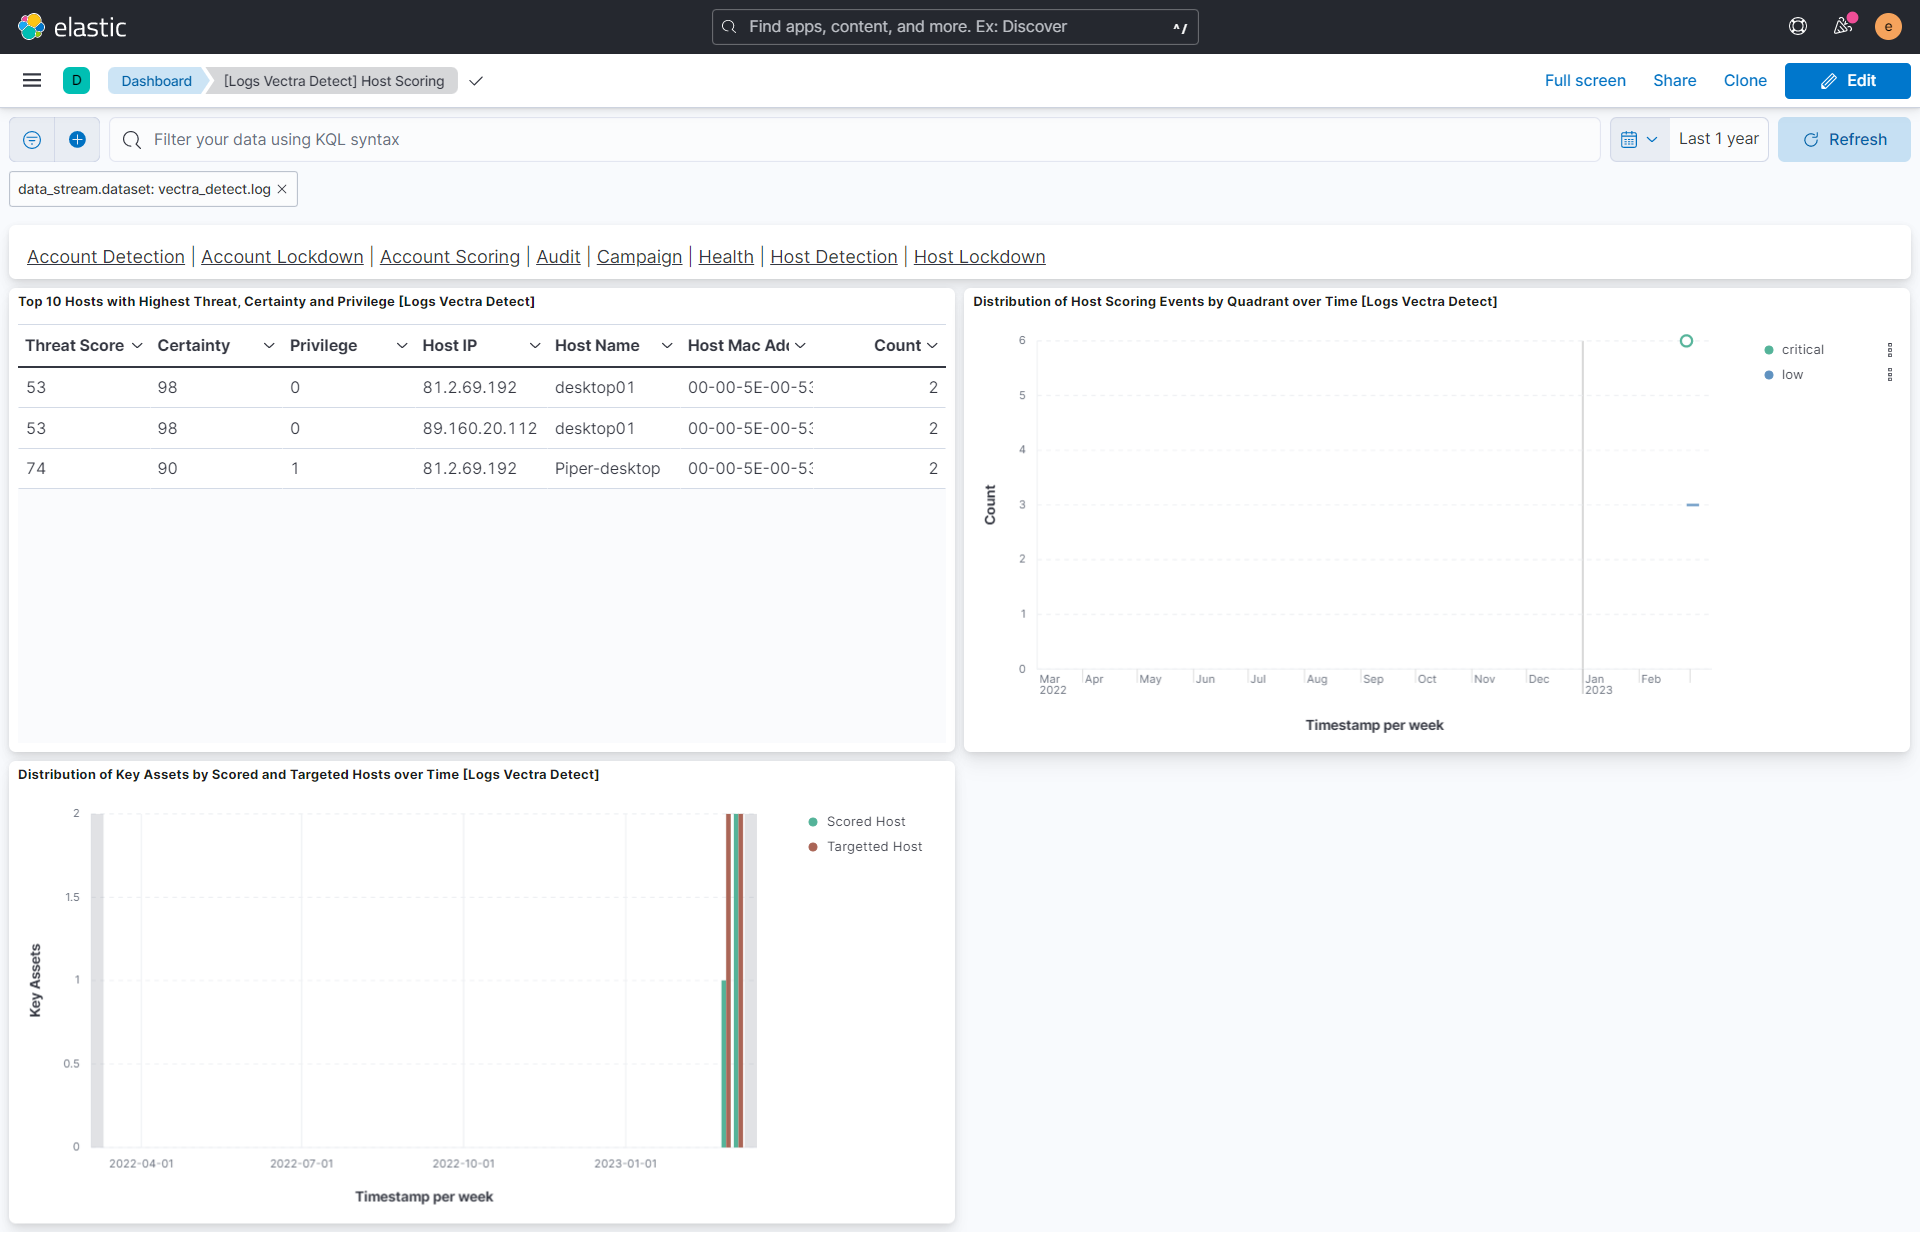Open the Audit dashboard link
This screenshot has width=1920, height=1233.
click(558, 257)
